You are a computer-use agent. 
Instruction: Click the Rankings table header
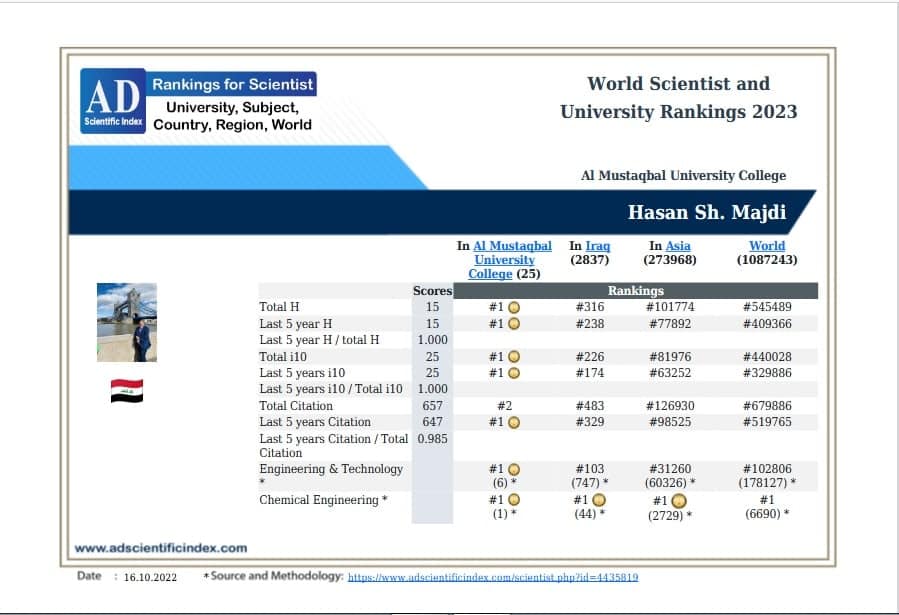pos(635,291)
